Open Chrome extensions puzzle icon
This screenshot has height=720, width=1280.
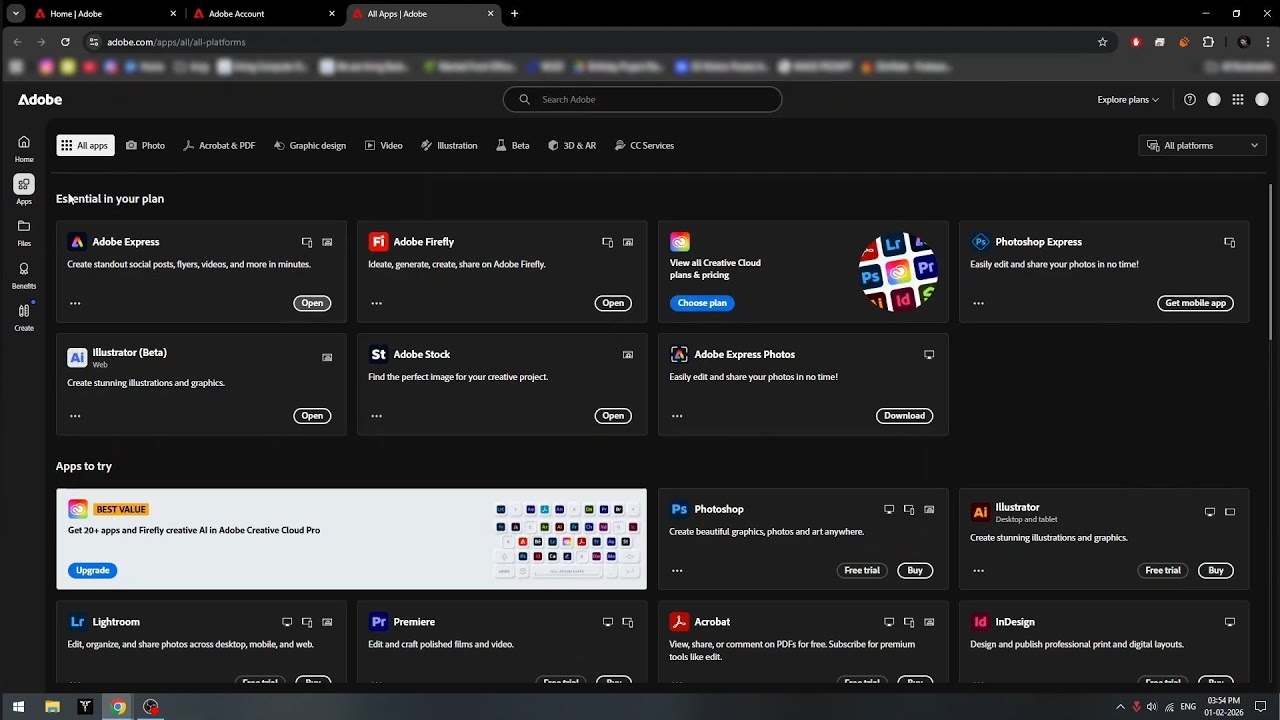[1208, 42]
